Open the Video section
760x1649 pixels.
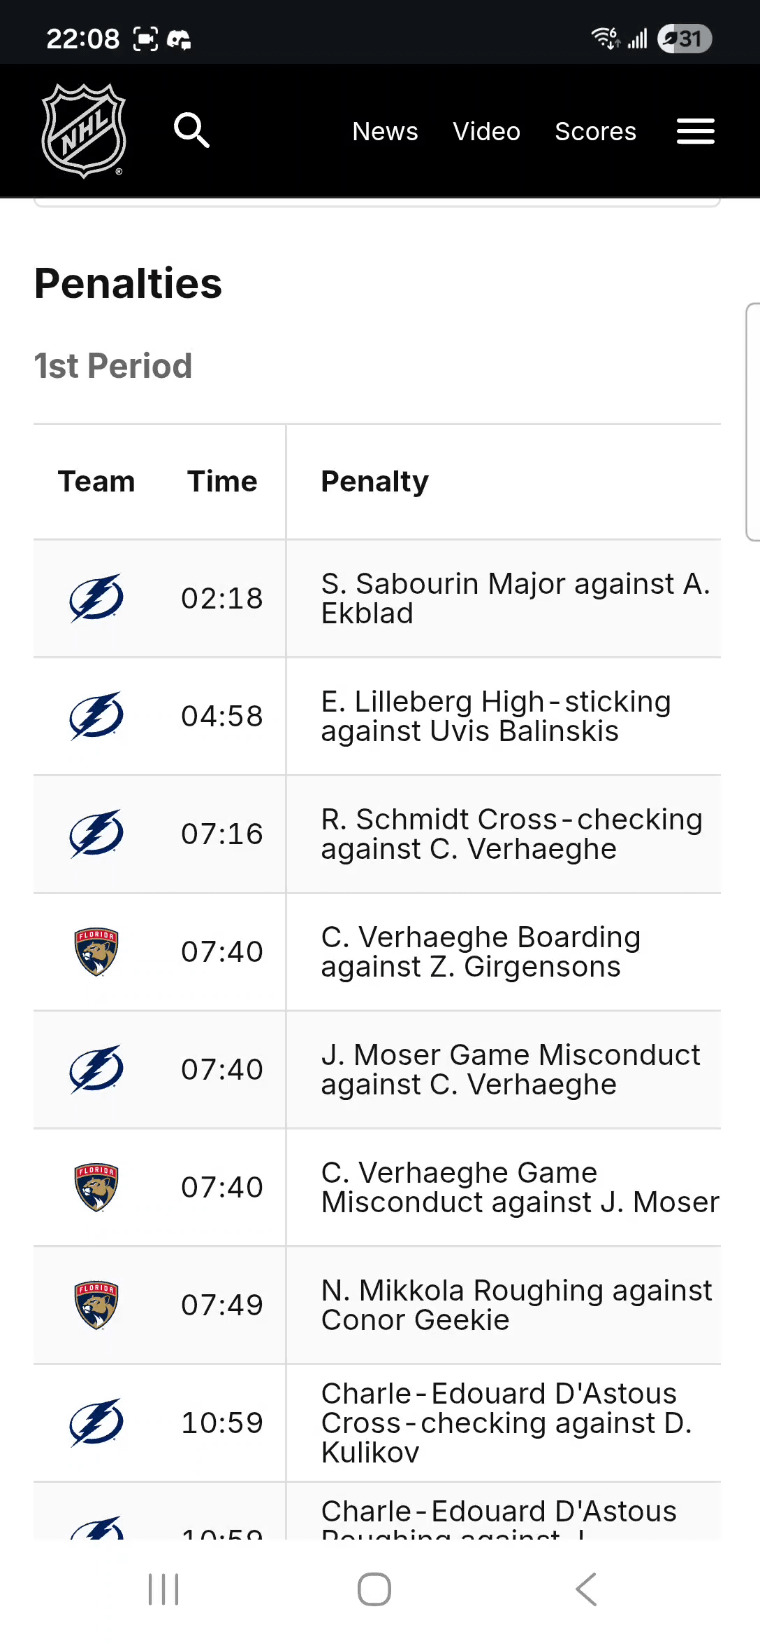coord(486,131)
